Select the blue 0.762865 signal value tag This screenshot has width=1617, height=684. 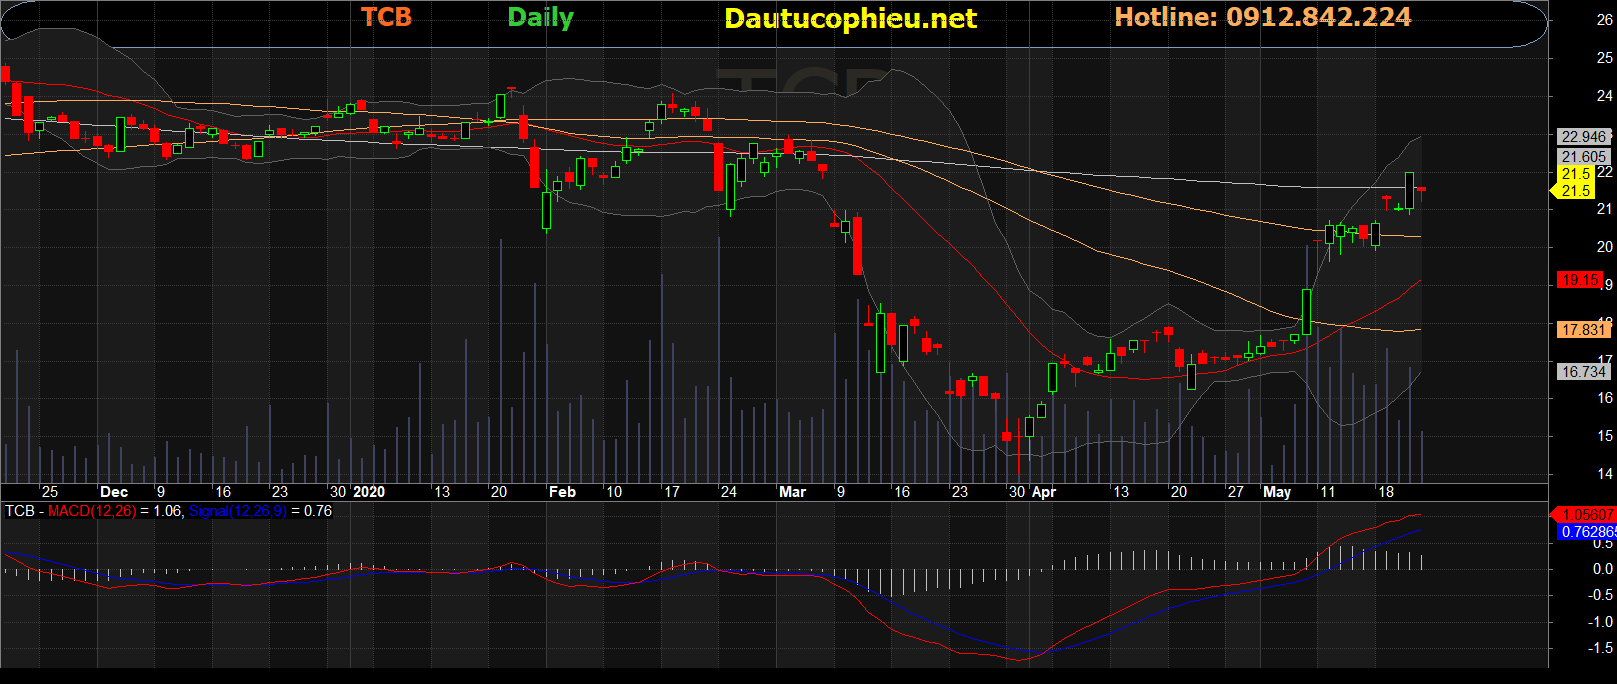click(1587, 532)
